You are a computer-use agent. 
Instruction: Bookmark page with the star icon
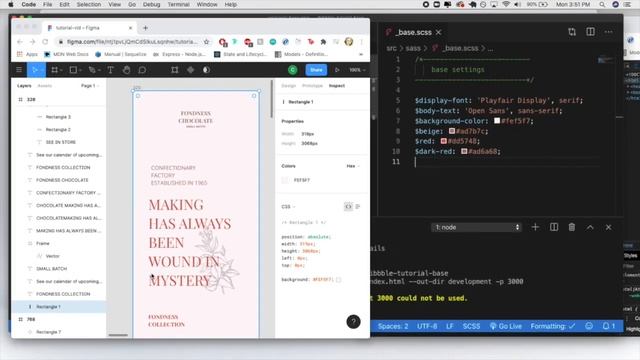[207, 42]
